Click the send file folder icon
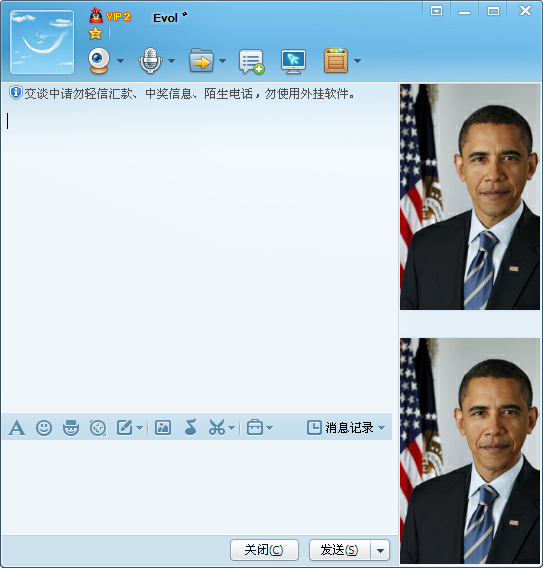 201,60
